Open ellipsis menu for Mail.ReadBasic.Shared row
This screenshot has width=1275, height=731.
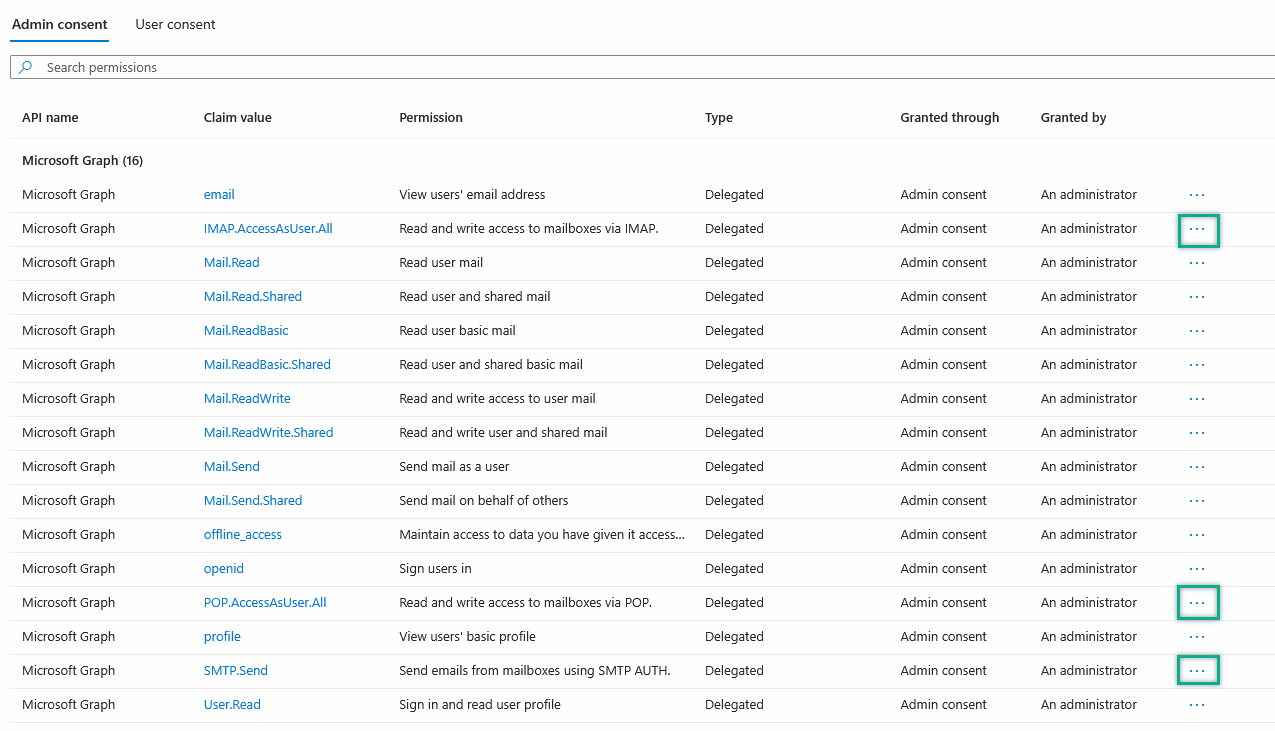point(1197,365)
